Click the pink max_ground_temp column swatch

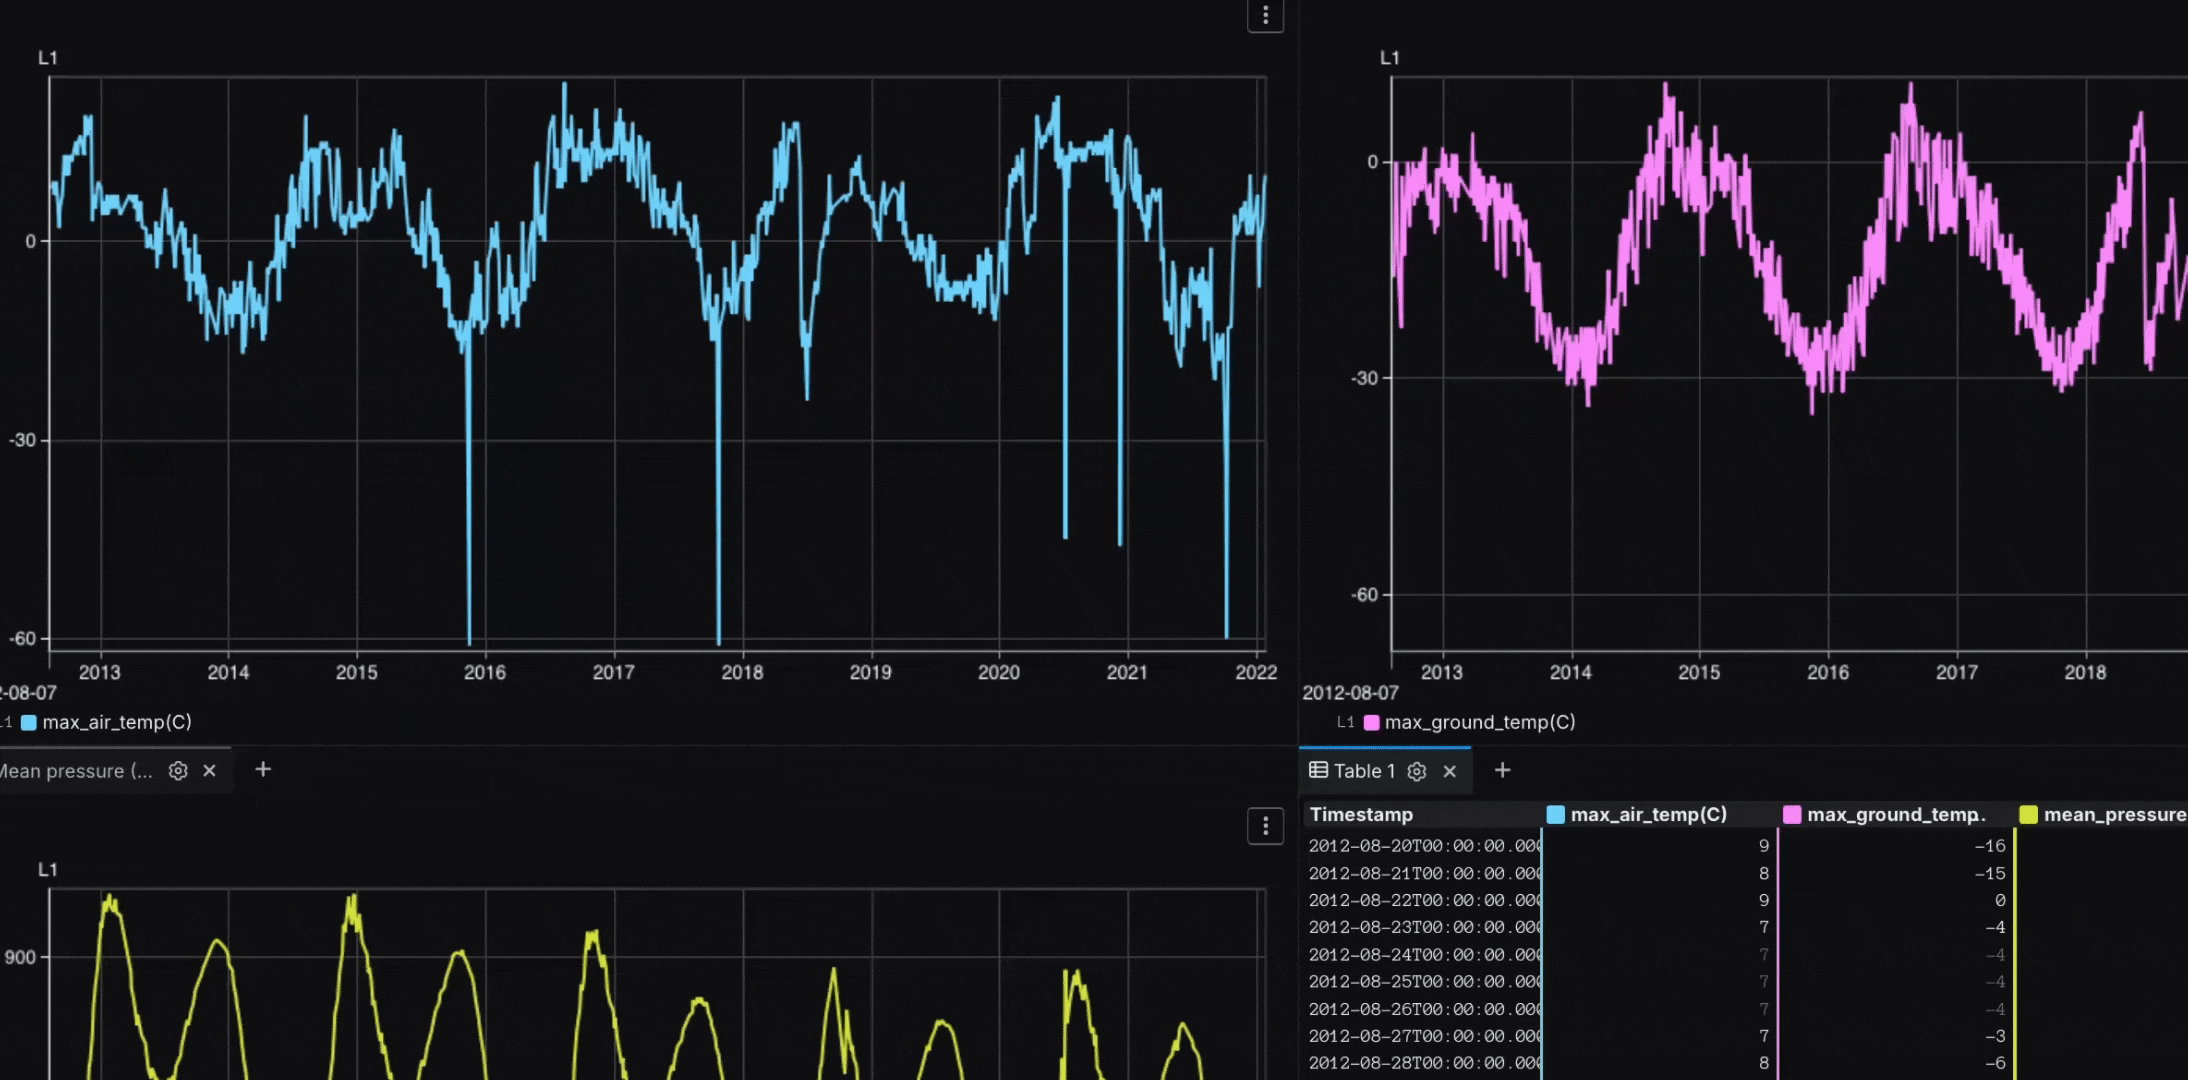pos(1792,814)
